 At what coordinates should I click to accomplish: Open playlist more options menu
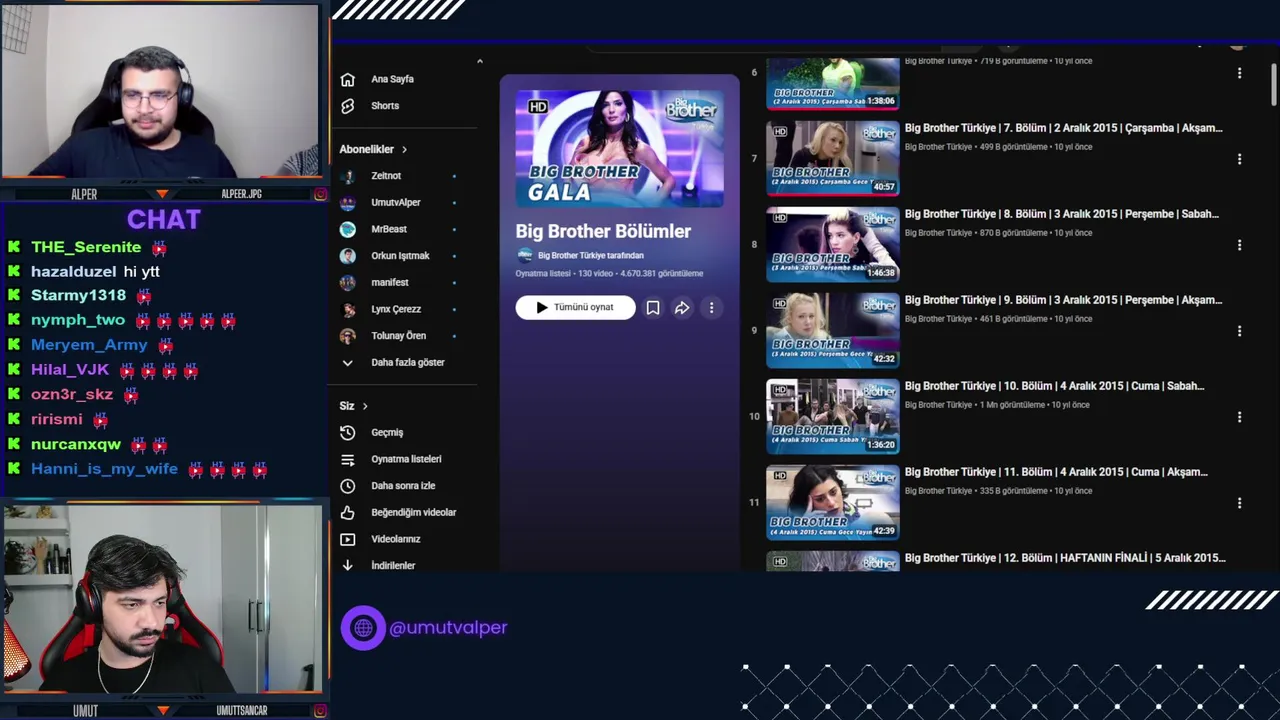(x=711, y=308)
